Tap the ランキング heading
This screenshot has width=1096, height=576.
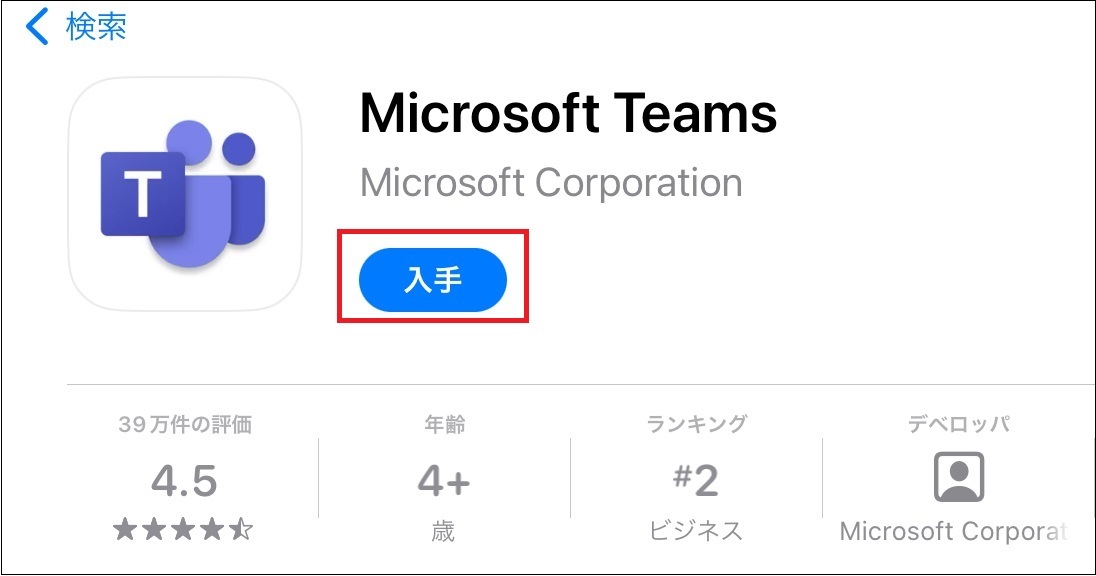point(696,424)
